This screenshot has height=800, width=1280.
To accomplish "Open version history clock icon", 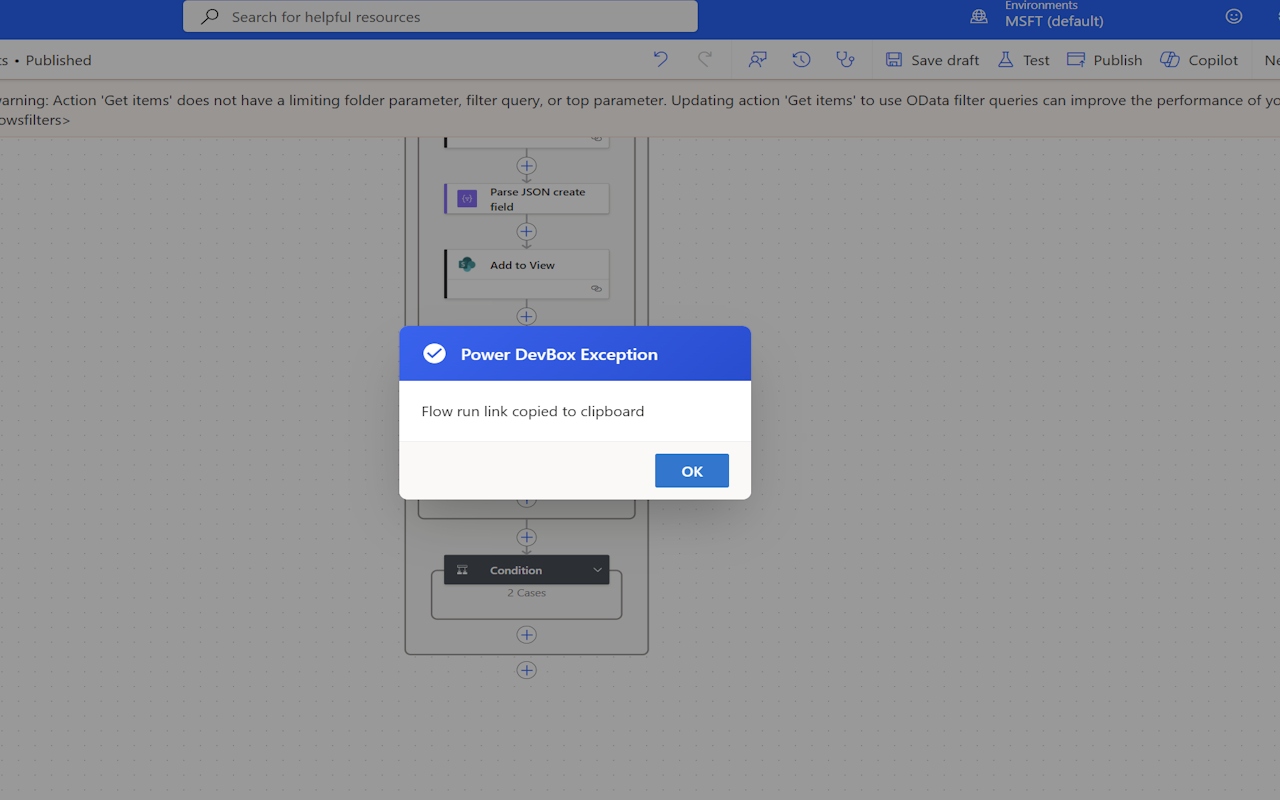I will 801,60.
